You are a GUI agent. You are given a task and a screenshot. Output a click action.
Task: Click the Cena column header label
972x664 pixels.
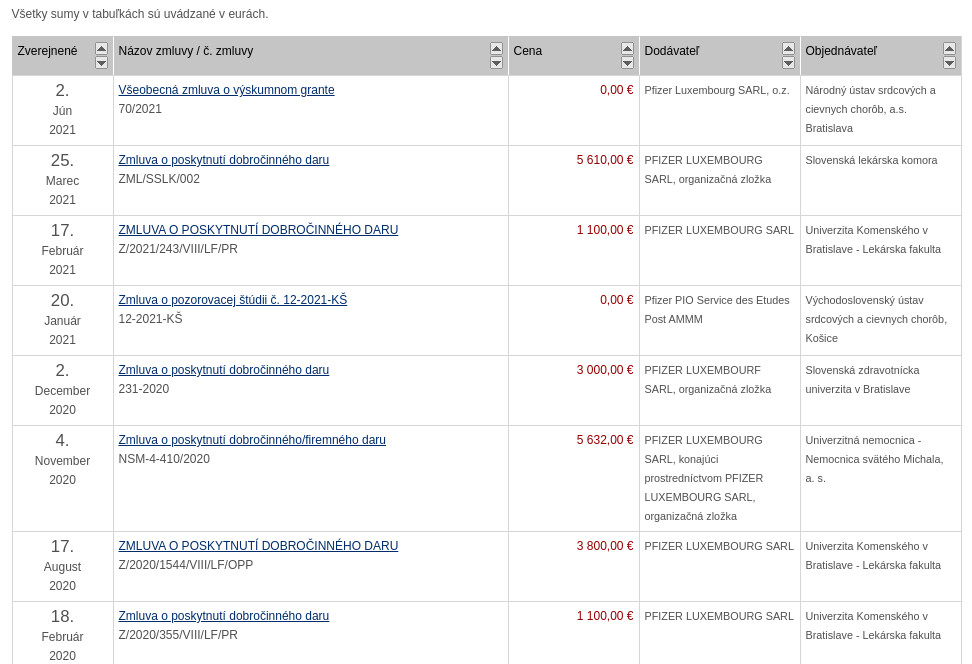[527, 51]
